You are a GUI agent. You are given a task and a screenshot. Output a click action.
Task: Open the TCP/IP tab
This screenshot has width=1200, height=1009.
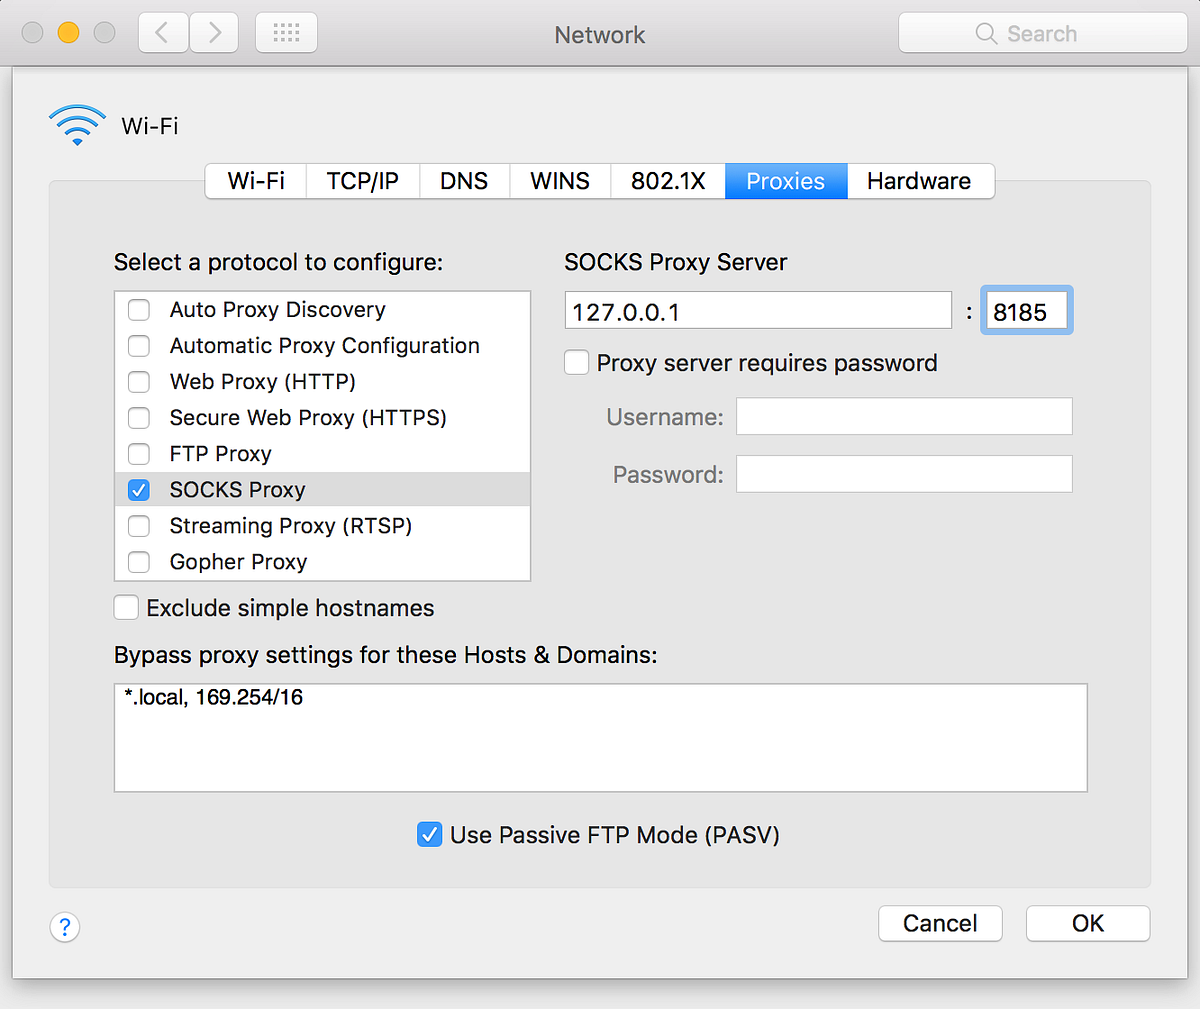pos(362,181)
